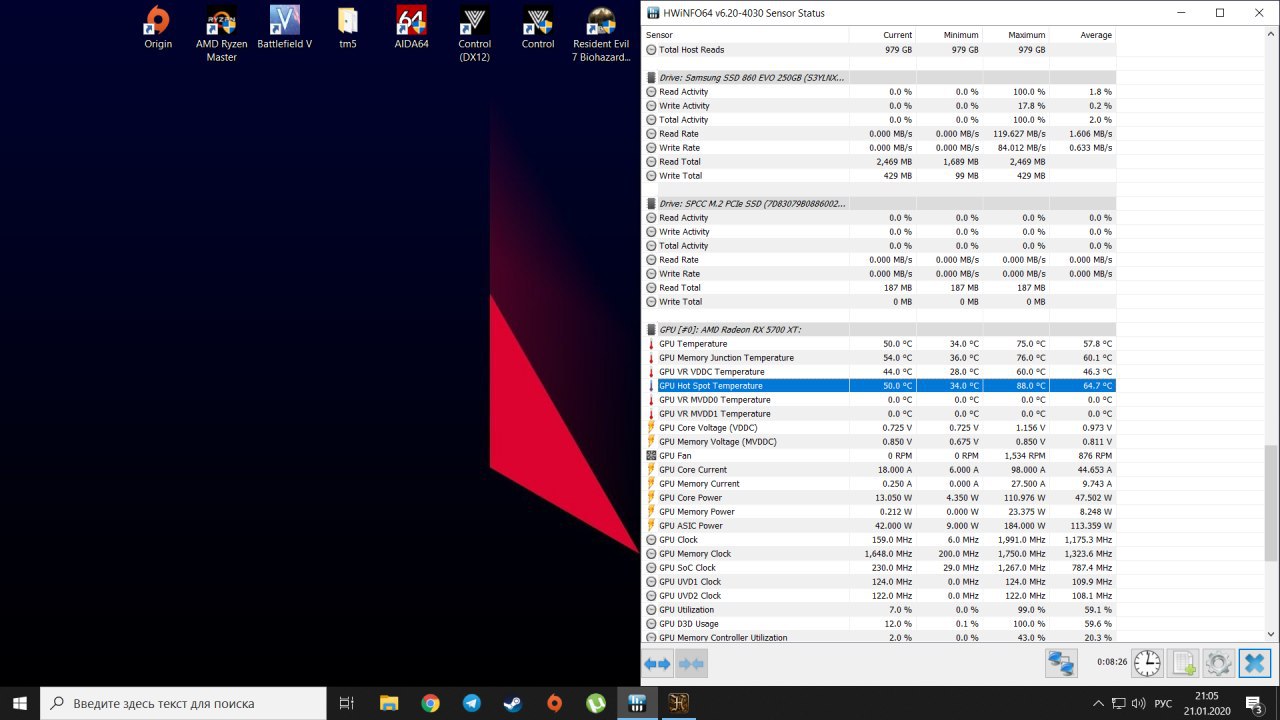The height and width of the screenshot is (720, 1280).
Task: Select the Control (DX12) desktop shortcut
Action: 475,35
